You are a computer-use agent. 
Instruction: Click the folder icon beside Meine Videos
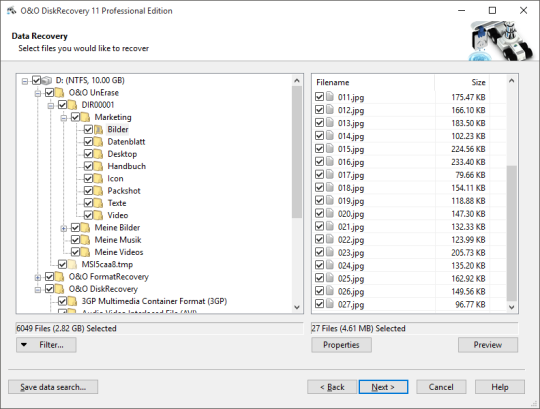point(85,252)
